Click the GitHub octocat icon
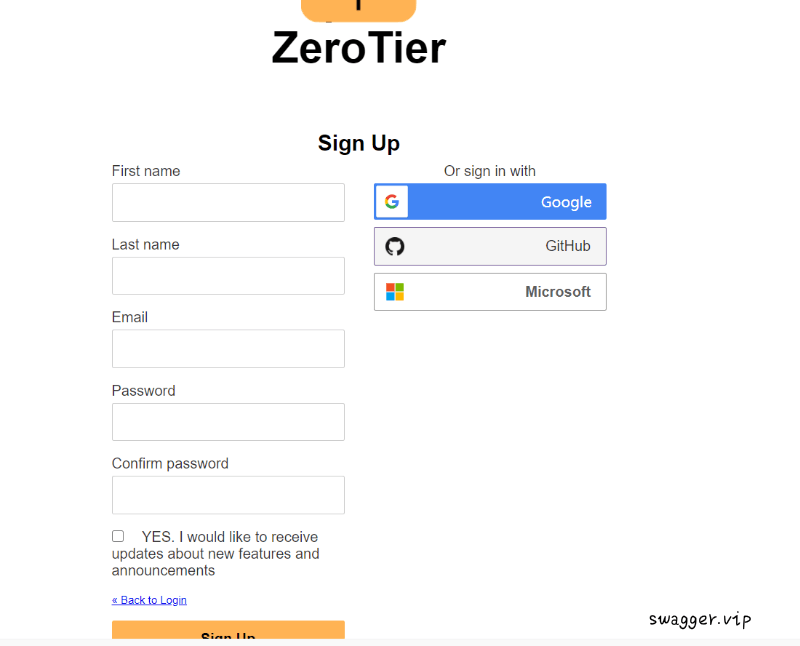This screenshot has width=800, height=646. (395, 246)
